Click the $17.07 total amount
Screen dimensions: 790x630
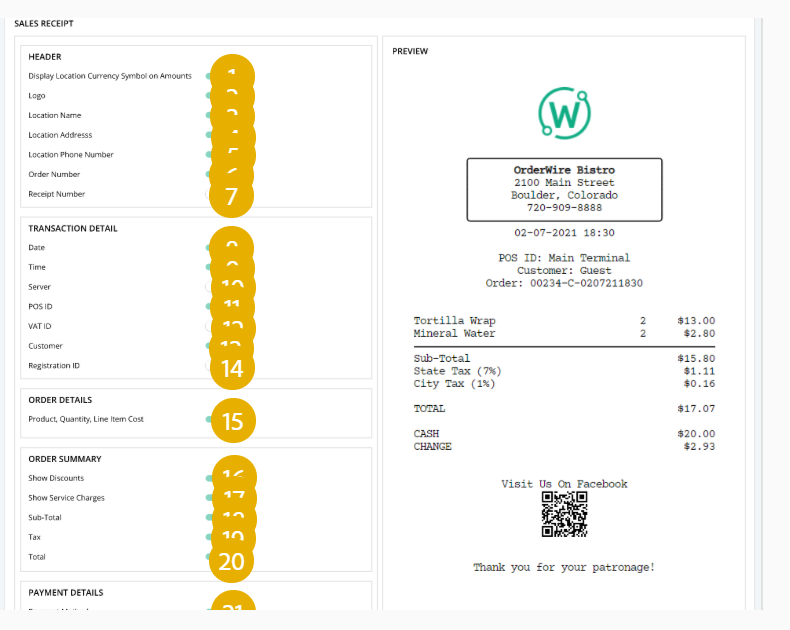pyautogui.click(x=696, y=409)
